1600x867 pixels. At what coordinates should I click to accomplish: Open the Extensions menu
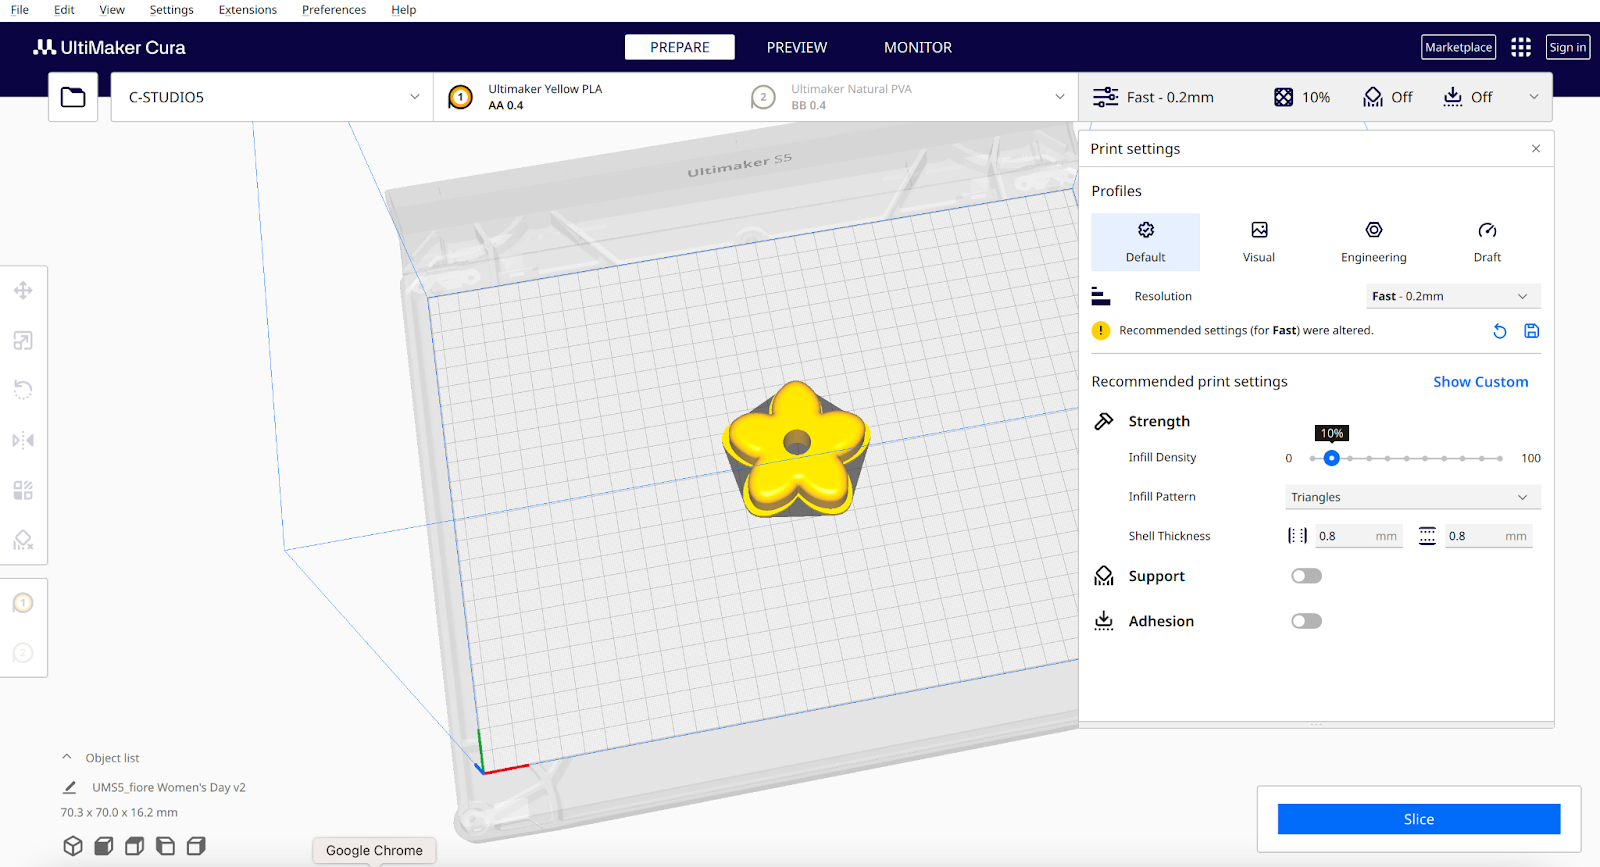click(248, 10)
